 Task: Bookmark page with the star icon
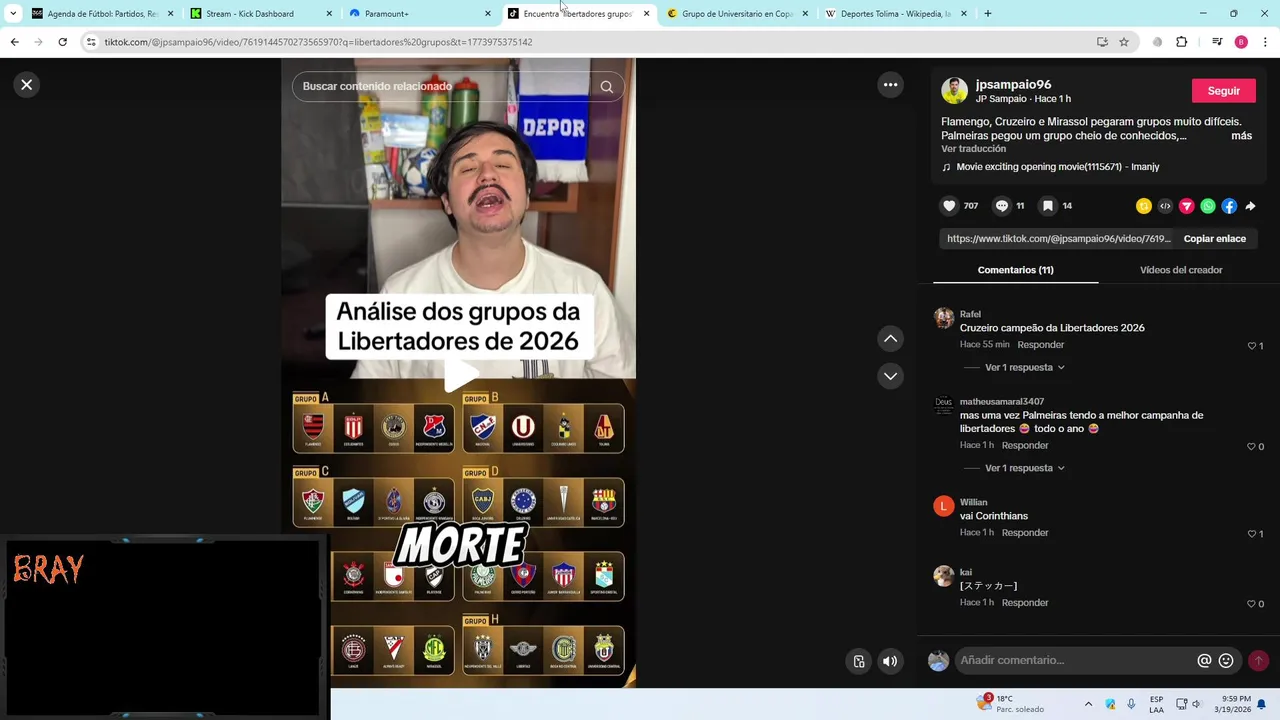tap(1124, 42)
